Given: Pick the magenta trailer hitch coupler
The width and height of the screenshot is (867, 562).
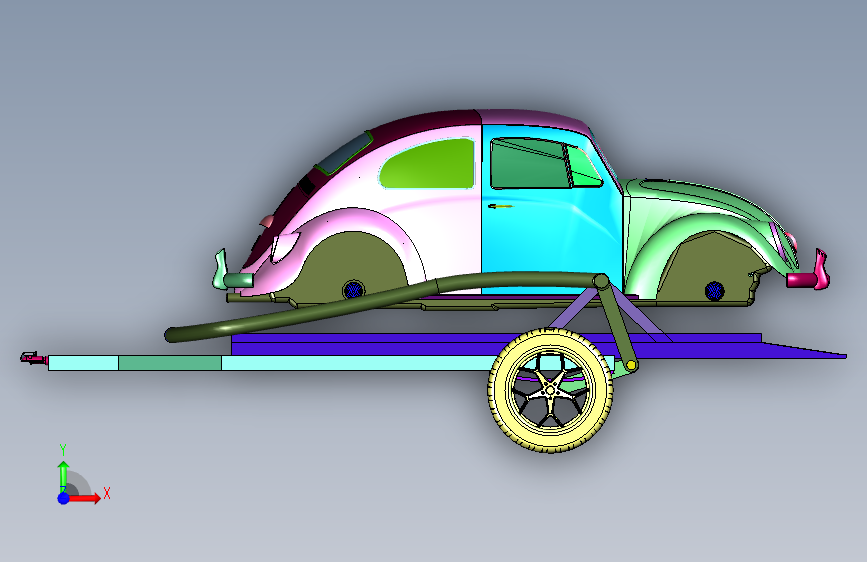Looking at the screenshot, I should coord(34,358).
